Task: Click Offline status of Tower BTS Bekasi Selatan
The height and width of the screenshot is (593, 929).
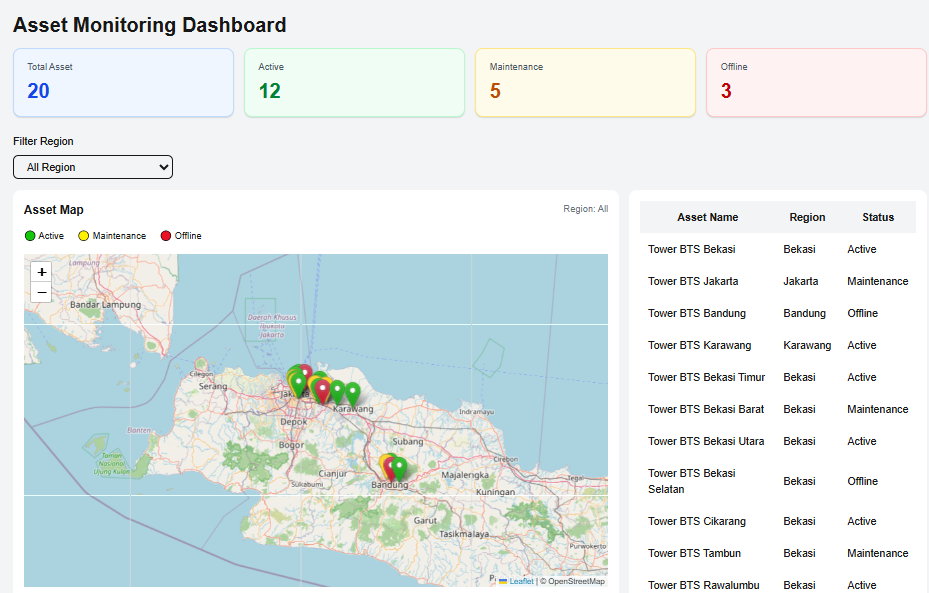Action: (863, 481)
